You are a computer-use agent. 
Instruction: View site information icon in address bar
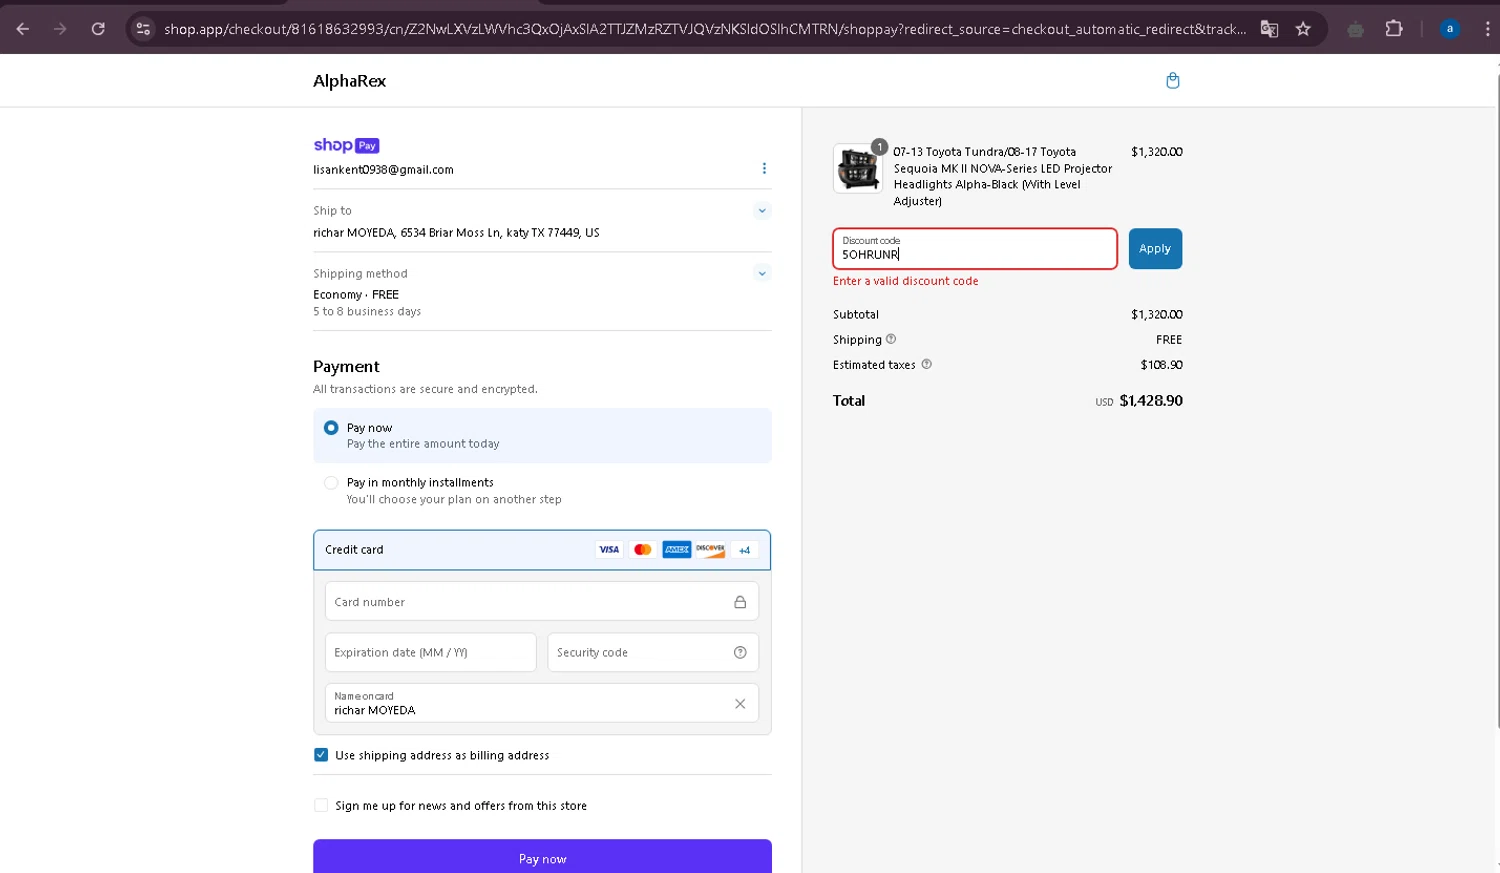[143, 29]
